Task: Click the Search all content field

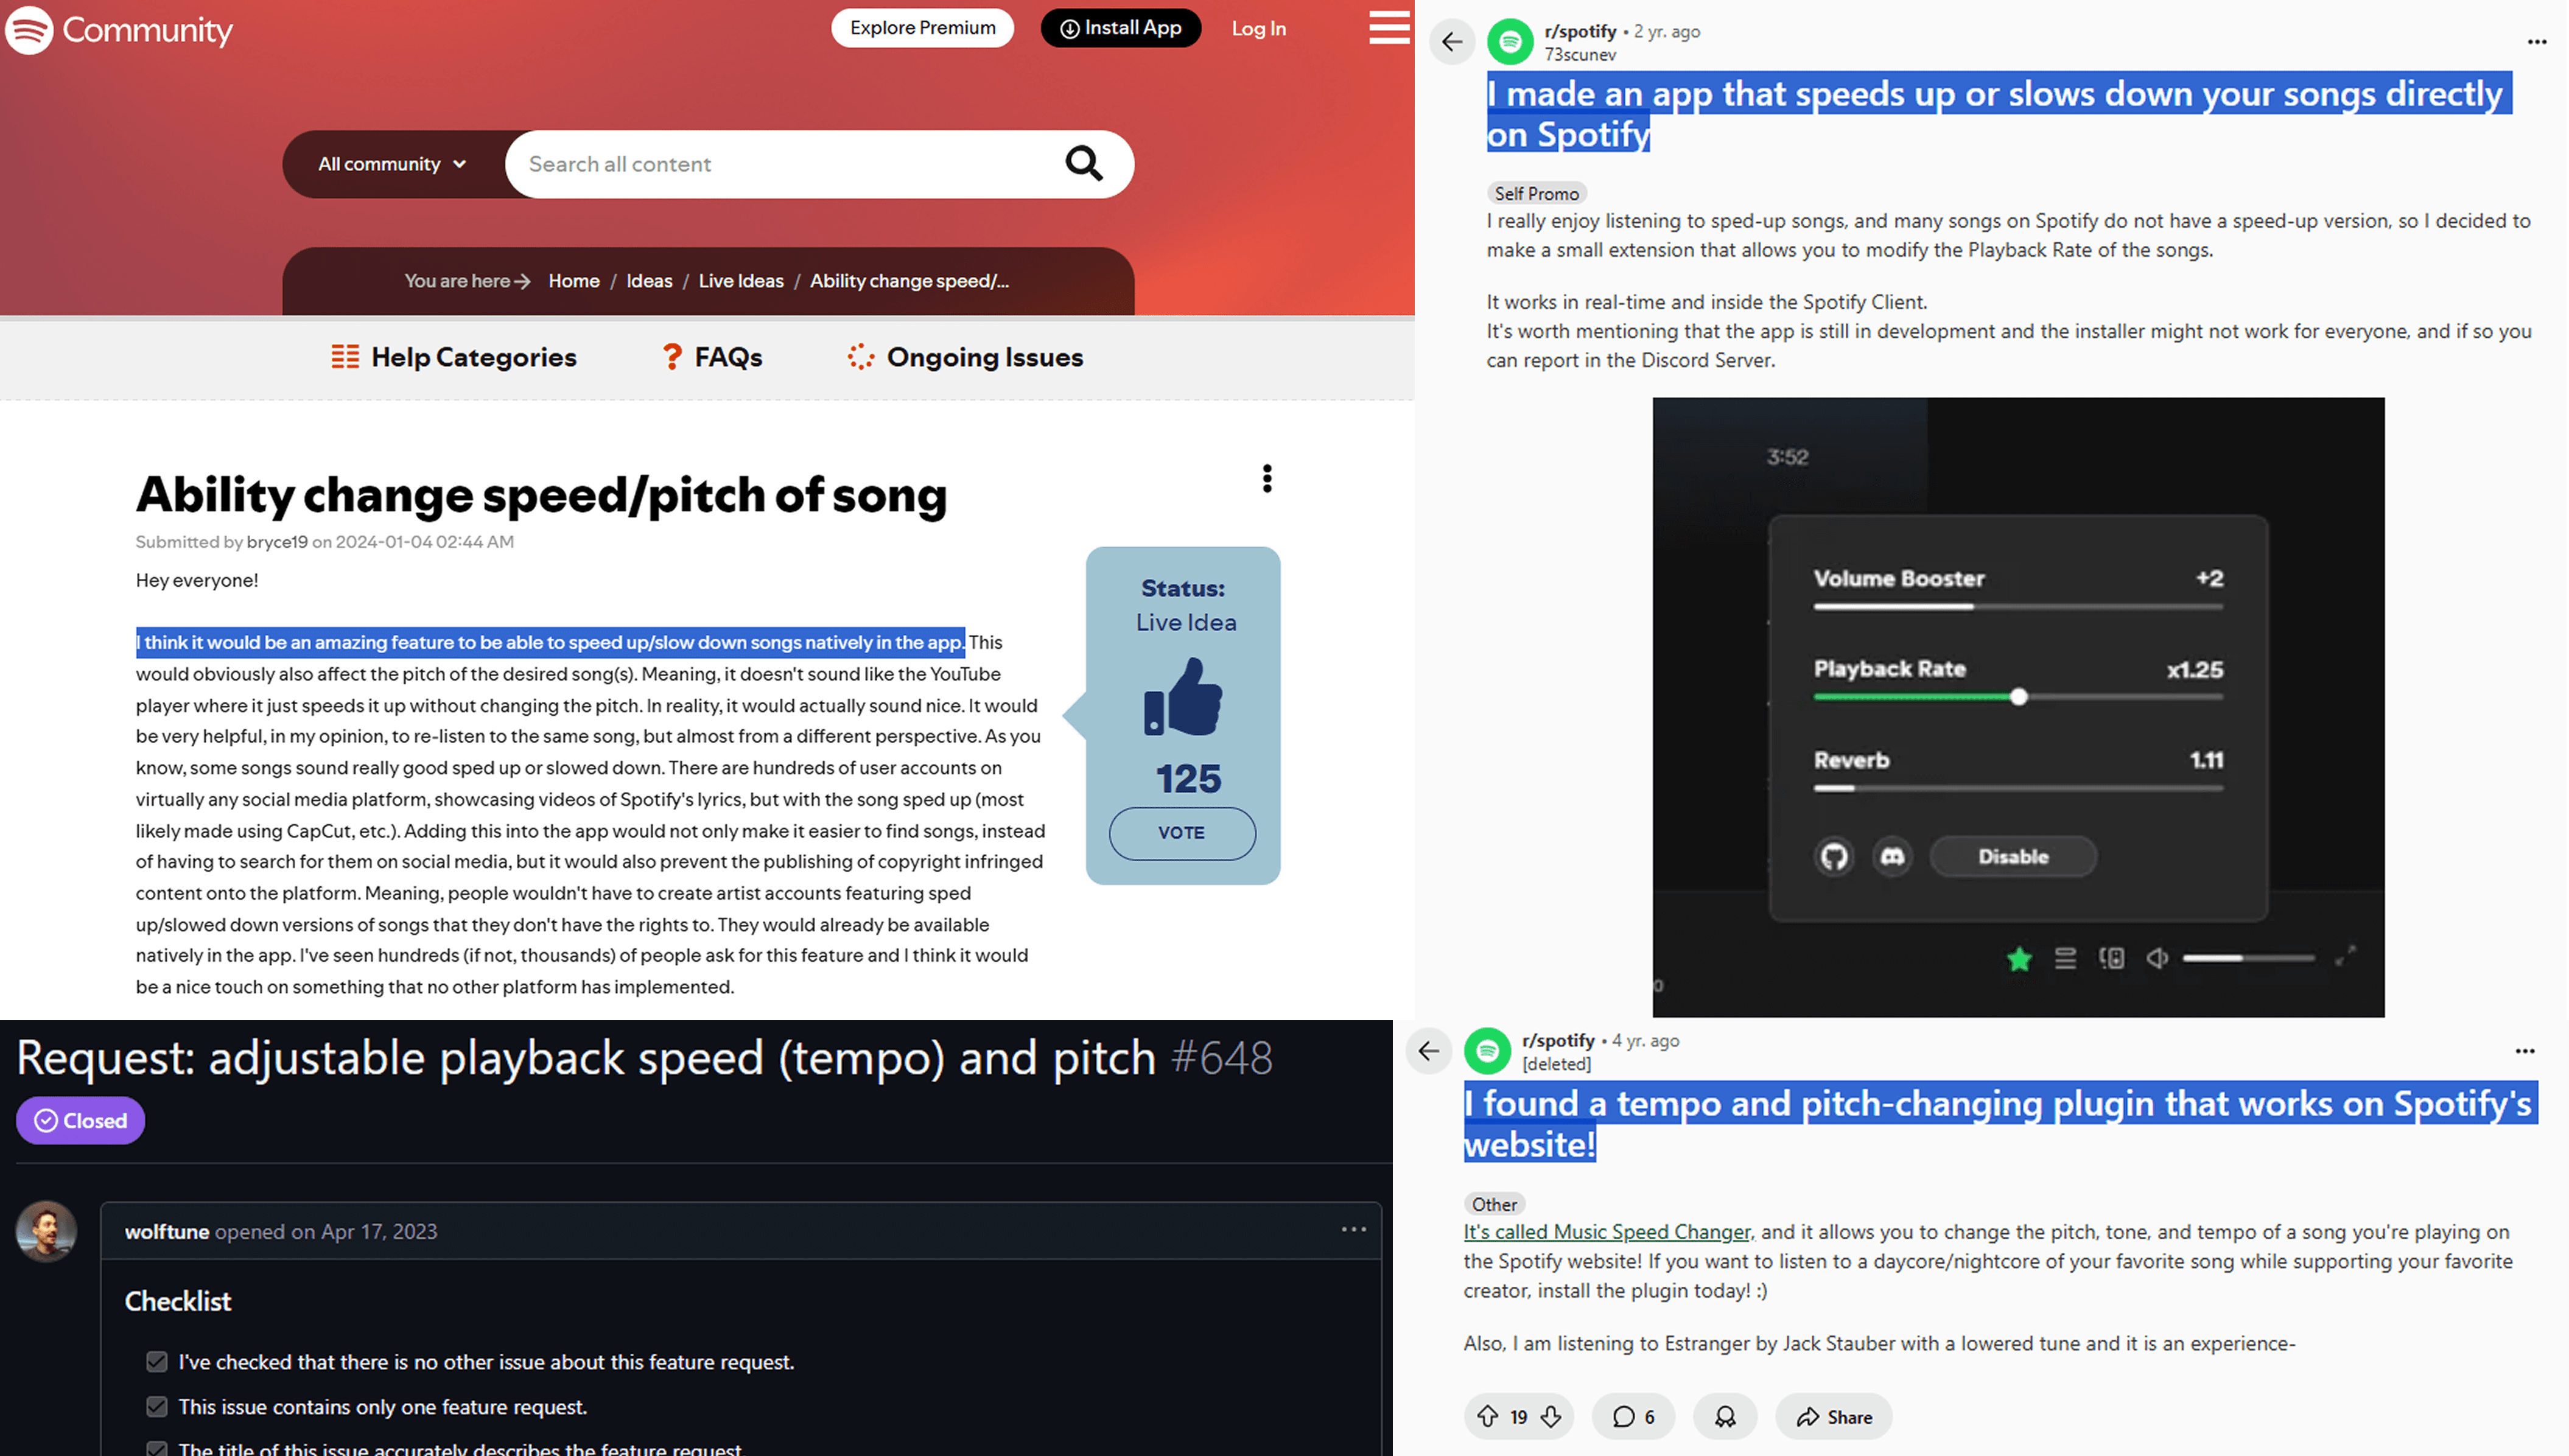Action: pos(785,164)
